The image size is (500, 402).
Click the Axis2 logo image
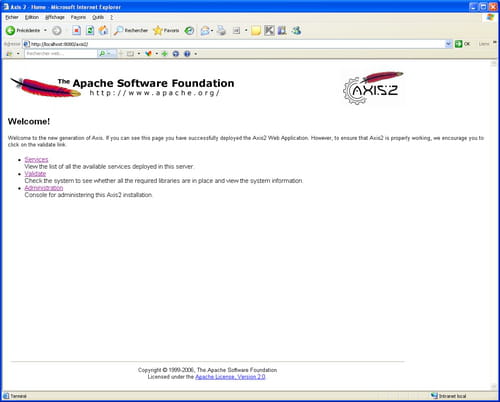point(373,88)
